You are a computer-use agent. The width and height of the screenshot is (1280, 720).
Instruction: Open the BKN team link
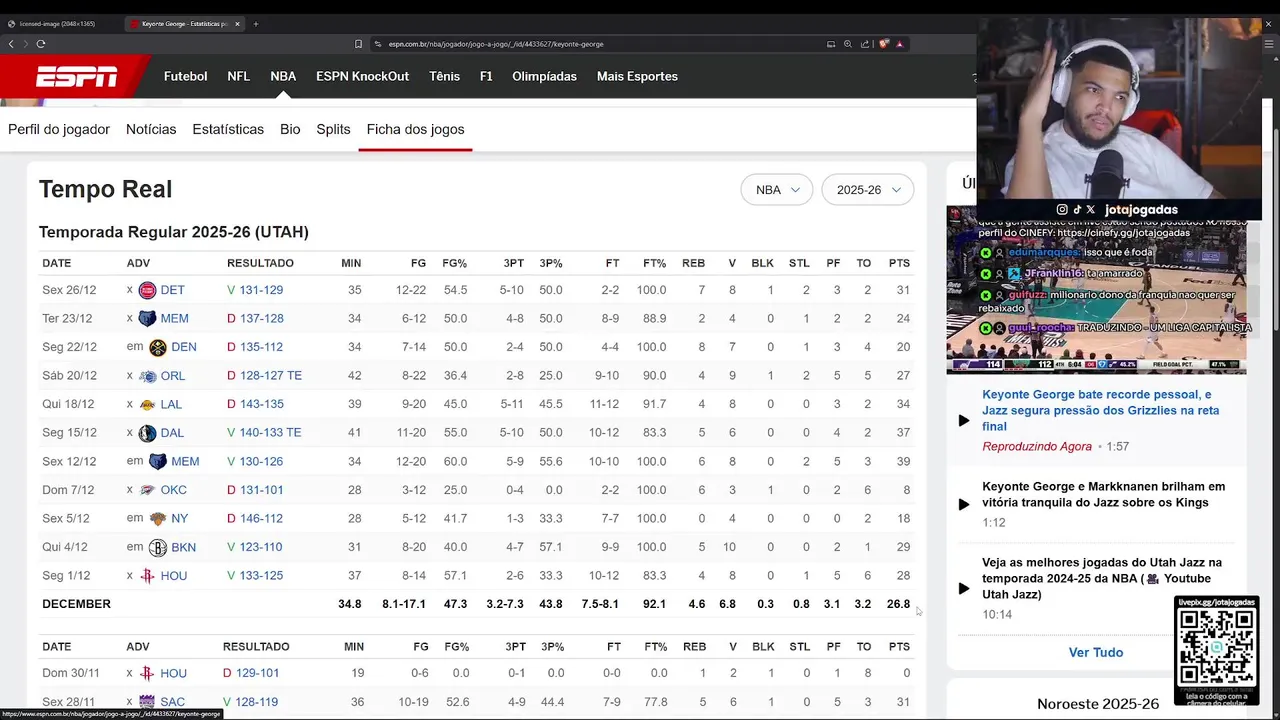point(184,547)
